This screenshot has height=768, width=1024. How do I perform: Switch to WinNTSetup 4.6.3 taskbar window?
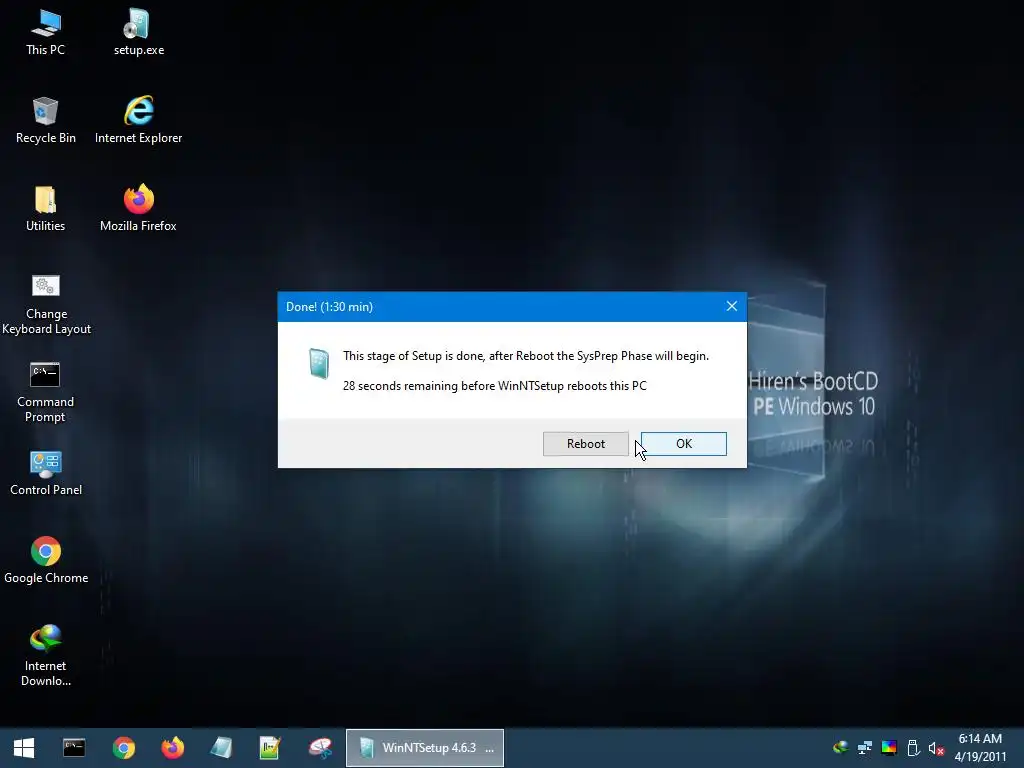(x=424, y=748)
